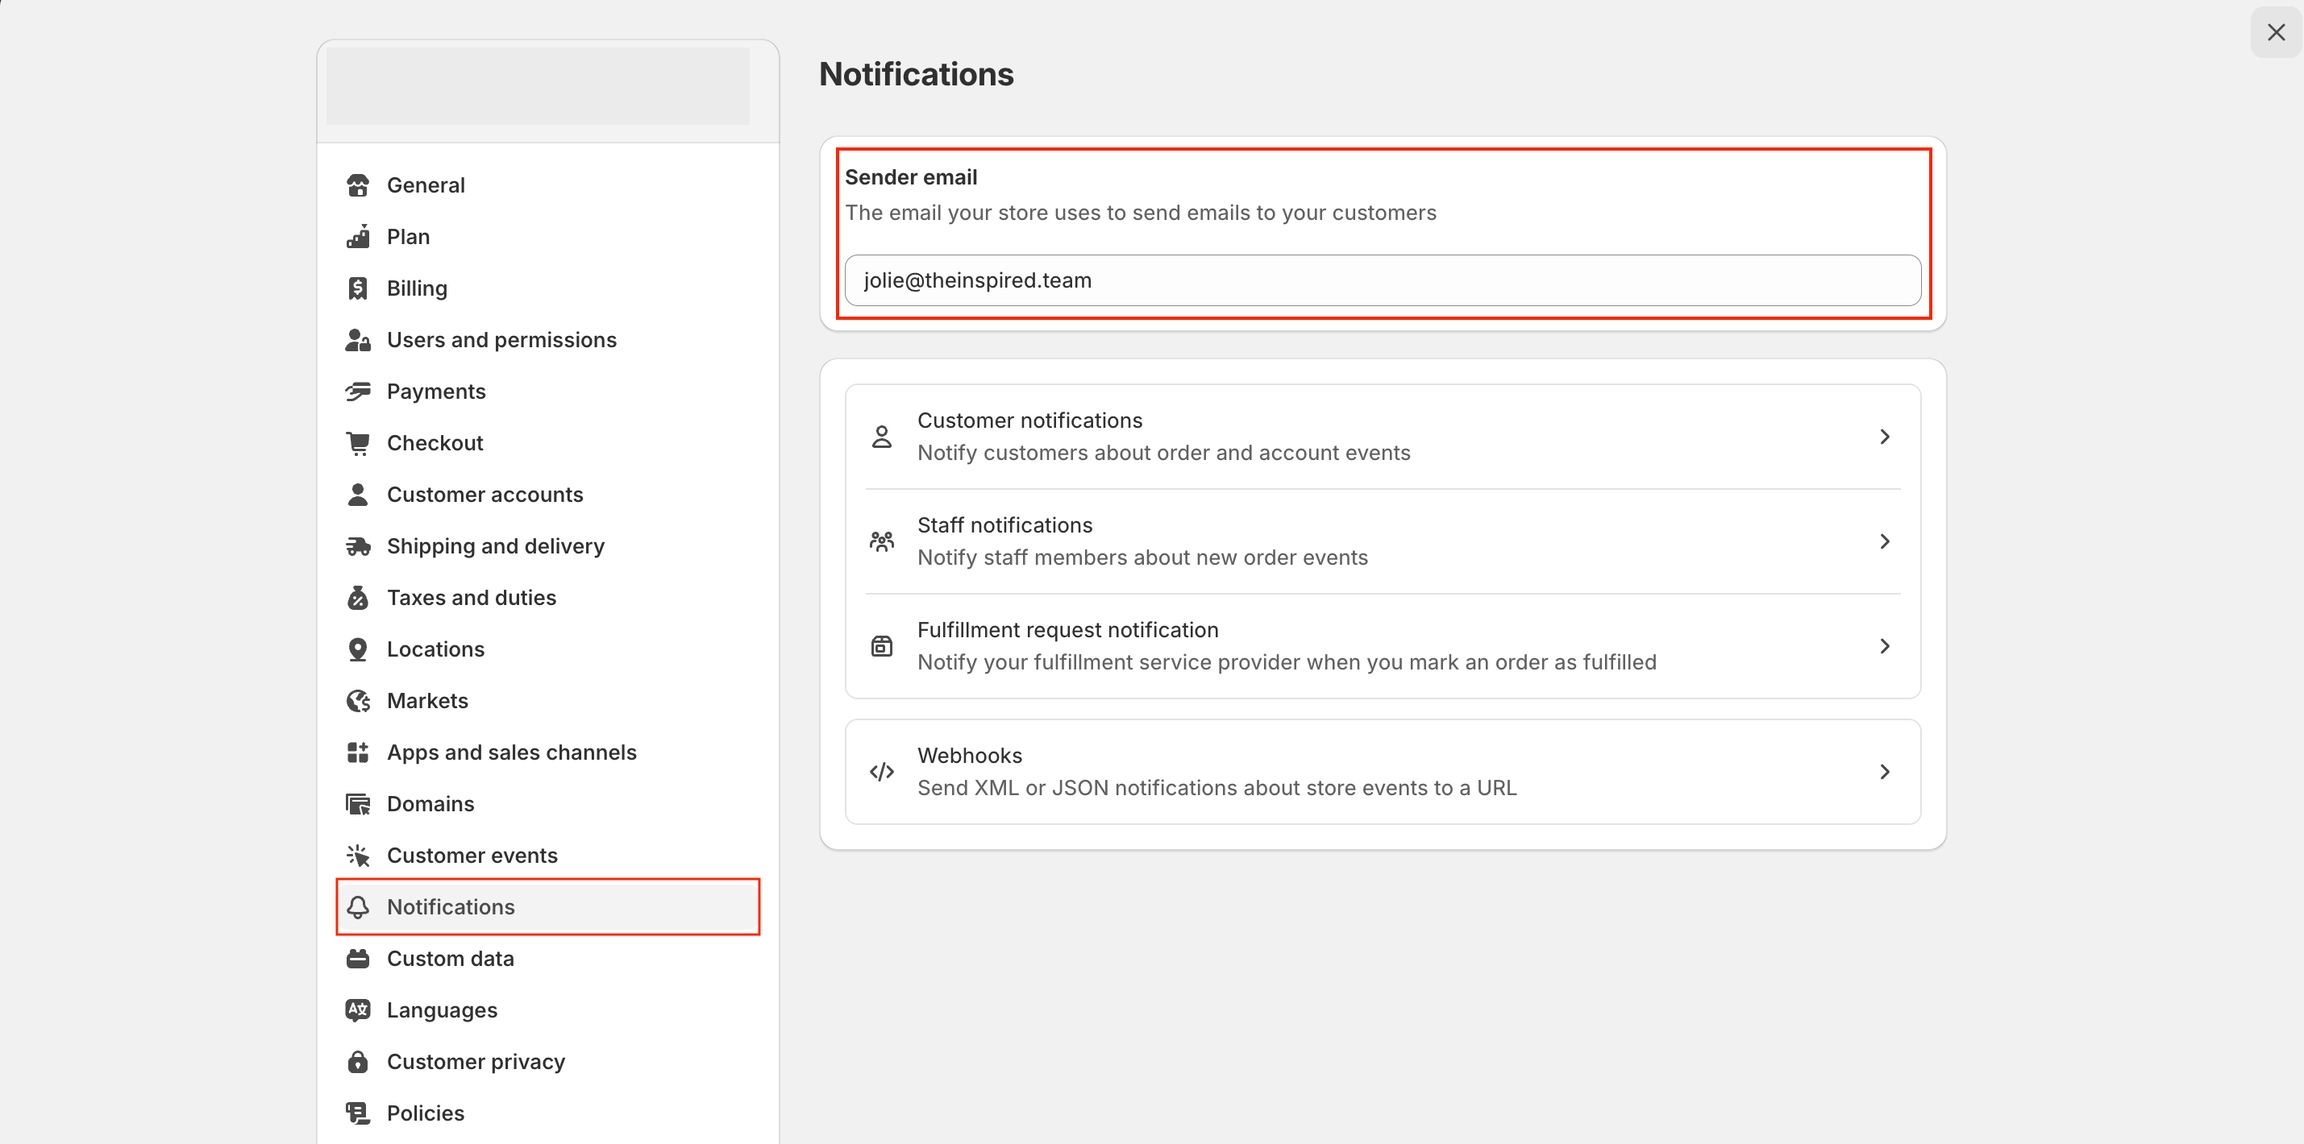Viewport: 2304px width, 1144px height.
Task: Close the settings window
Action: 2276,32
